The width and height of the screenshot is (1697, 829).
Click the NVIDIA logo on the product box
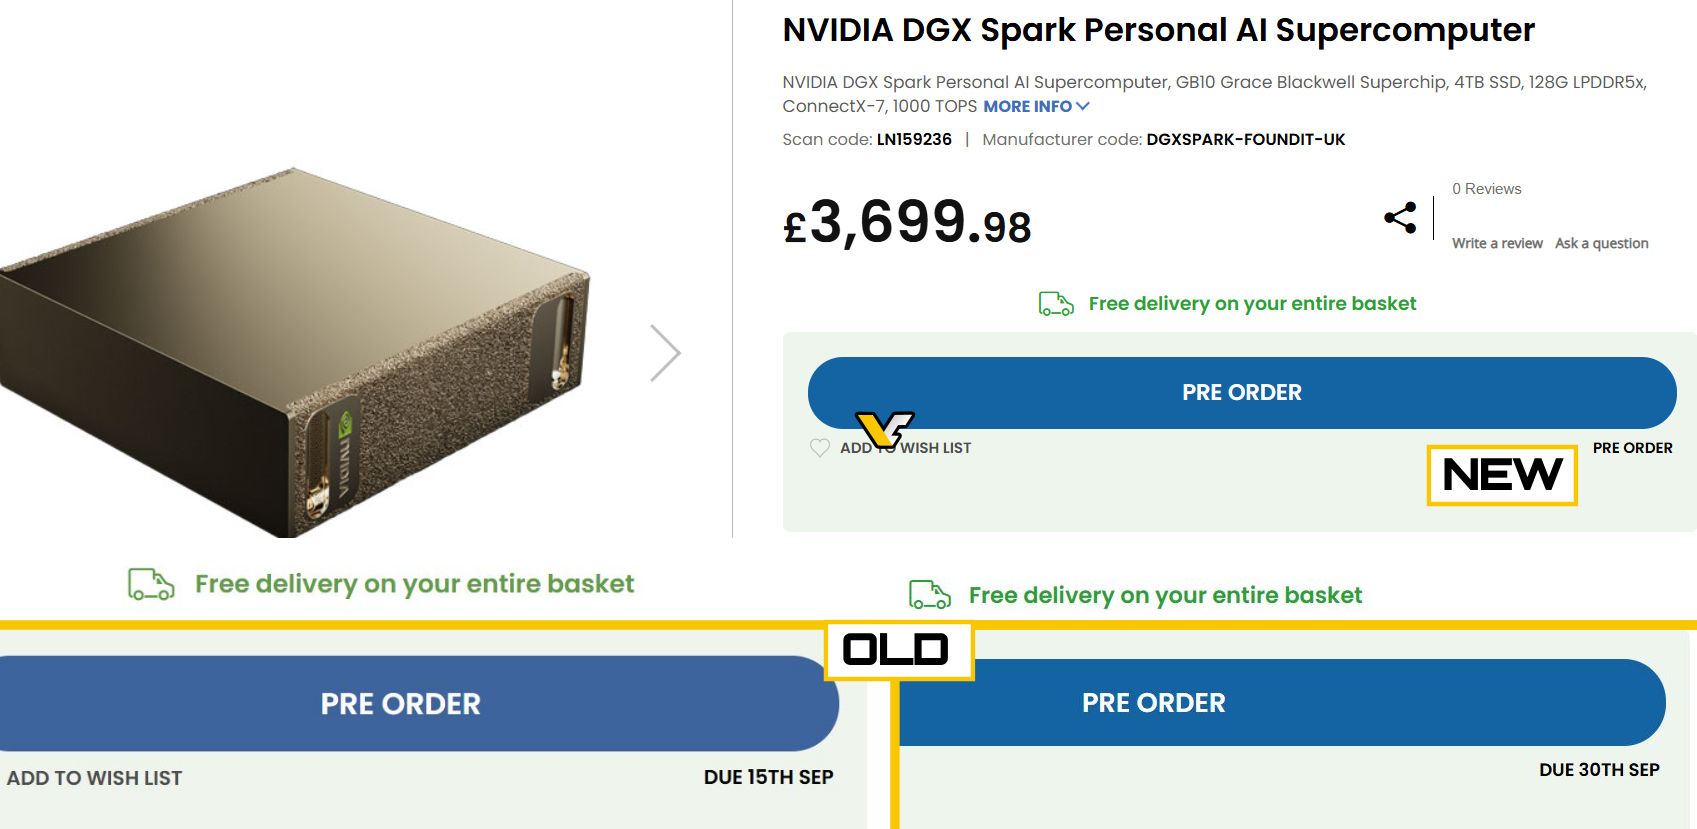[346, 424]
